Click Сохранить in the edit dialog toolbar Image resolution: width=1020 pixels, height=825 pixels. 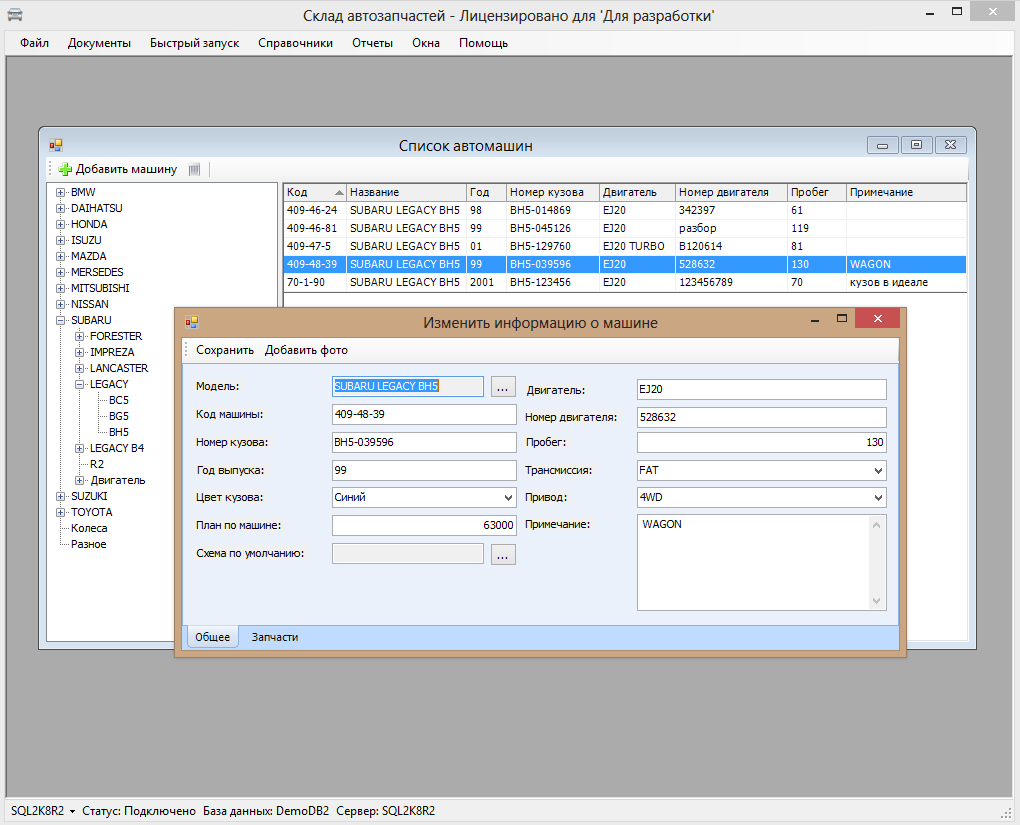click(225, 350)
